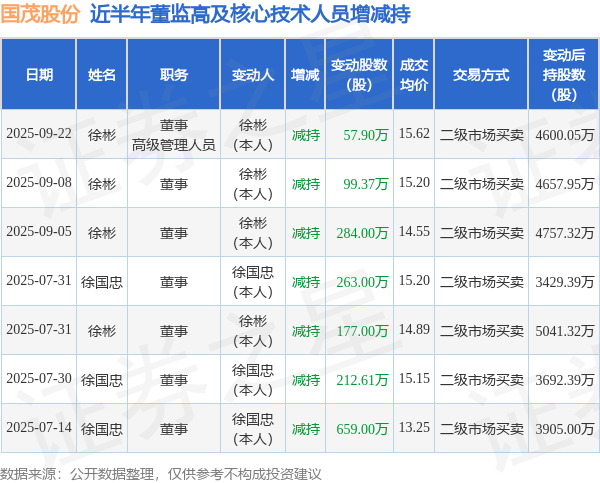
Task: Click 减持 in the 2025-09-08 row
Action: coord(306,184)
